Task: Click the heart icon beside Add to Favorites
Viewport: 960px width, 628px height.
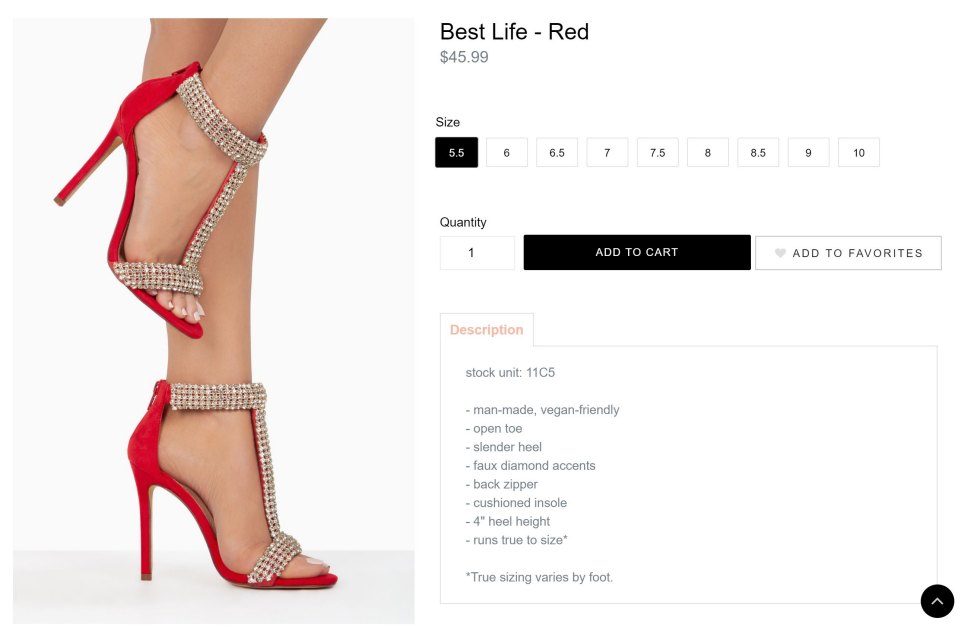Action: pyautogui.click(x=780, y=253)
